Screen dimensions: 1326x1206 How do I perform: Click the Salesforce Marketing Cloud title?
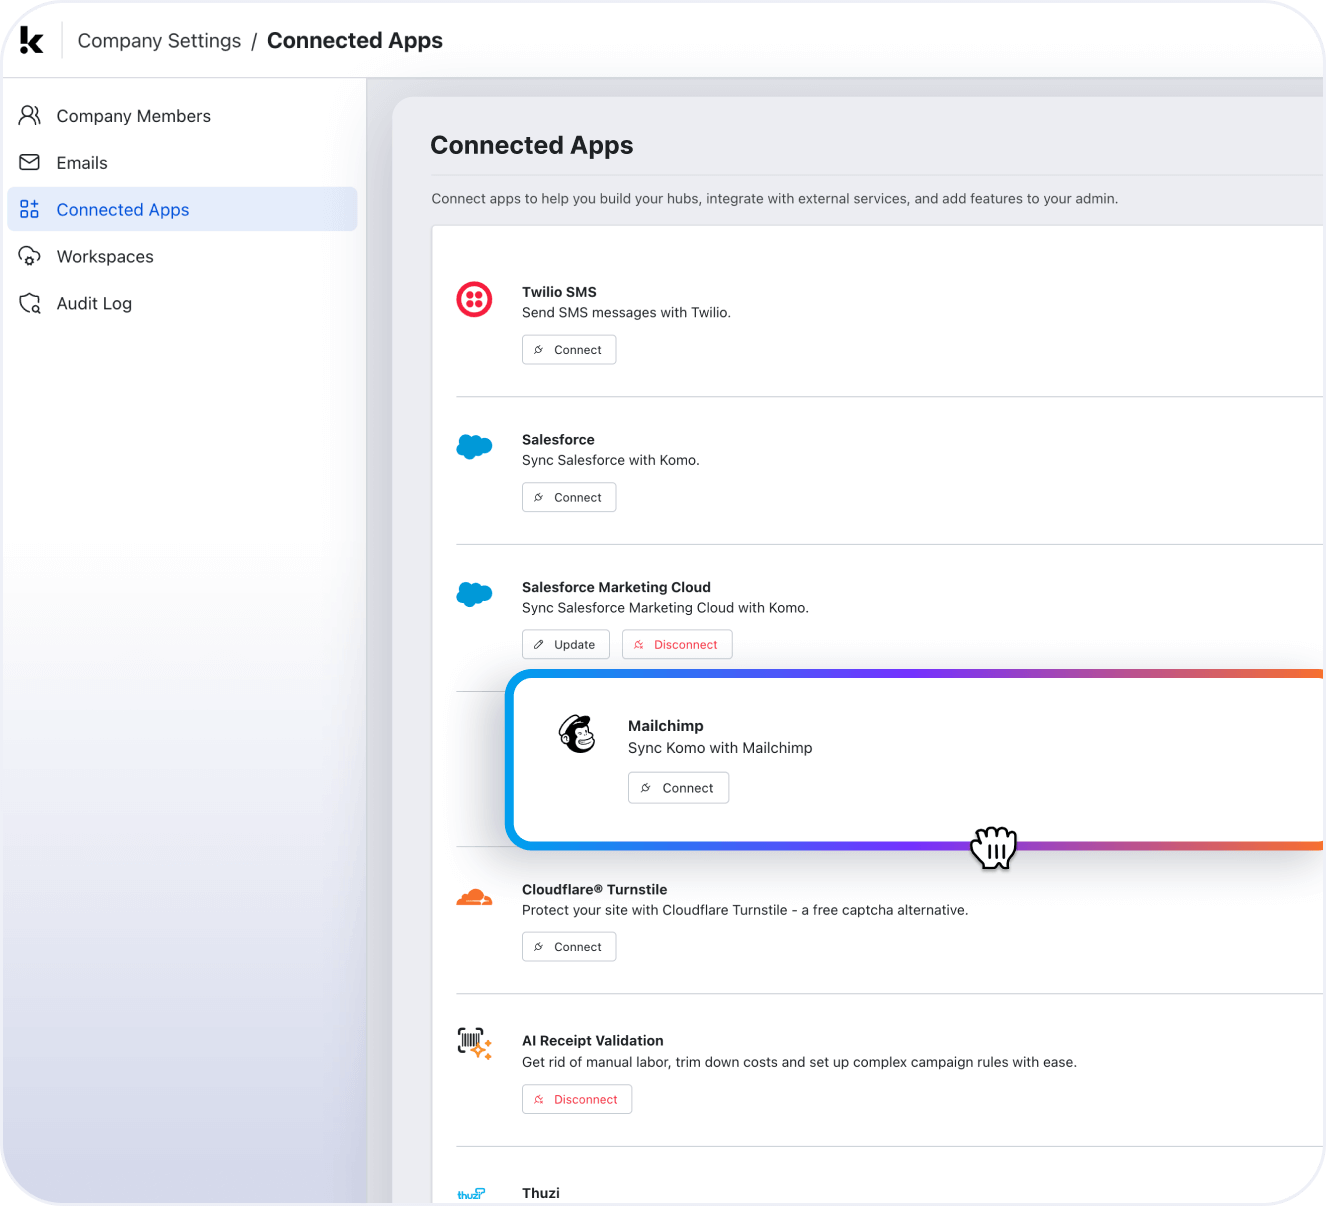[616, 587]
